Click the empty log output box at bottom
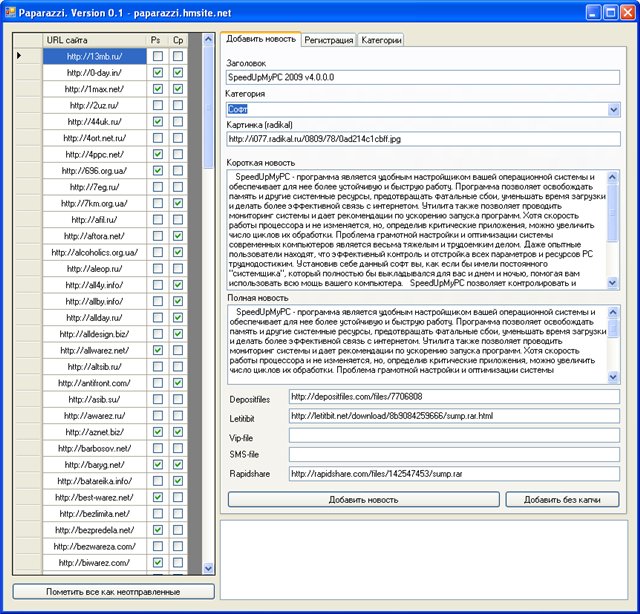Screen dimensions: 640x614 [424, 559]
